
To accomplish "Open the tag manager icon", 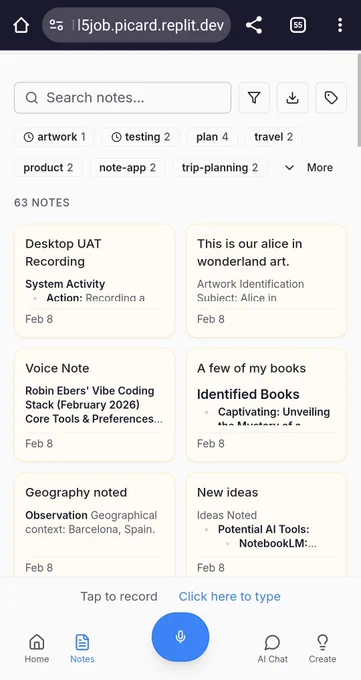I will pos(331,98).
